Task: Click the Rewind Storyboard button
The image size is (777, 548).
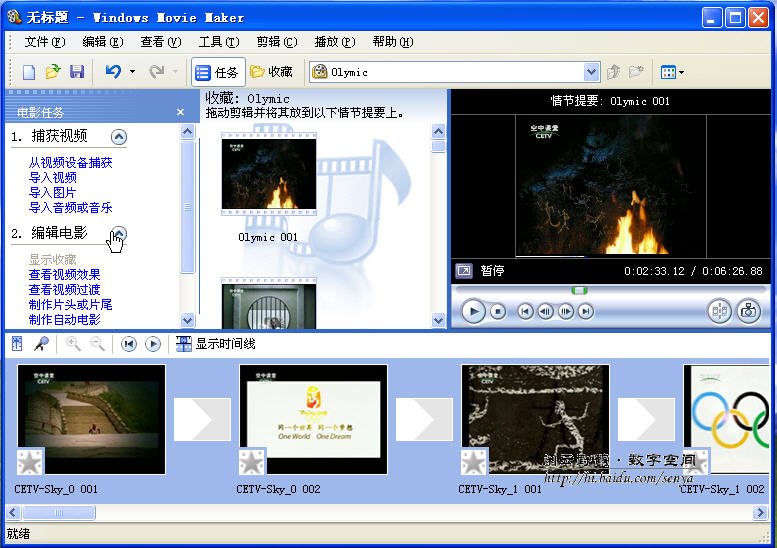Action: click(x=129, y=343)
